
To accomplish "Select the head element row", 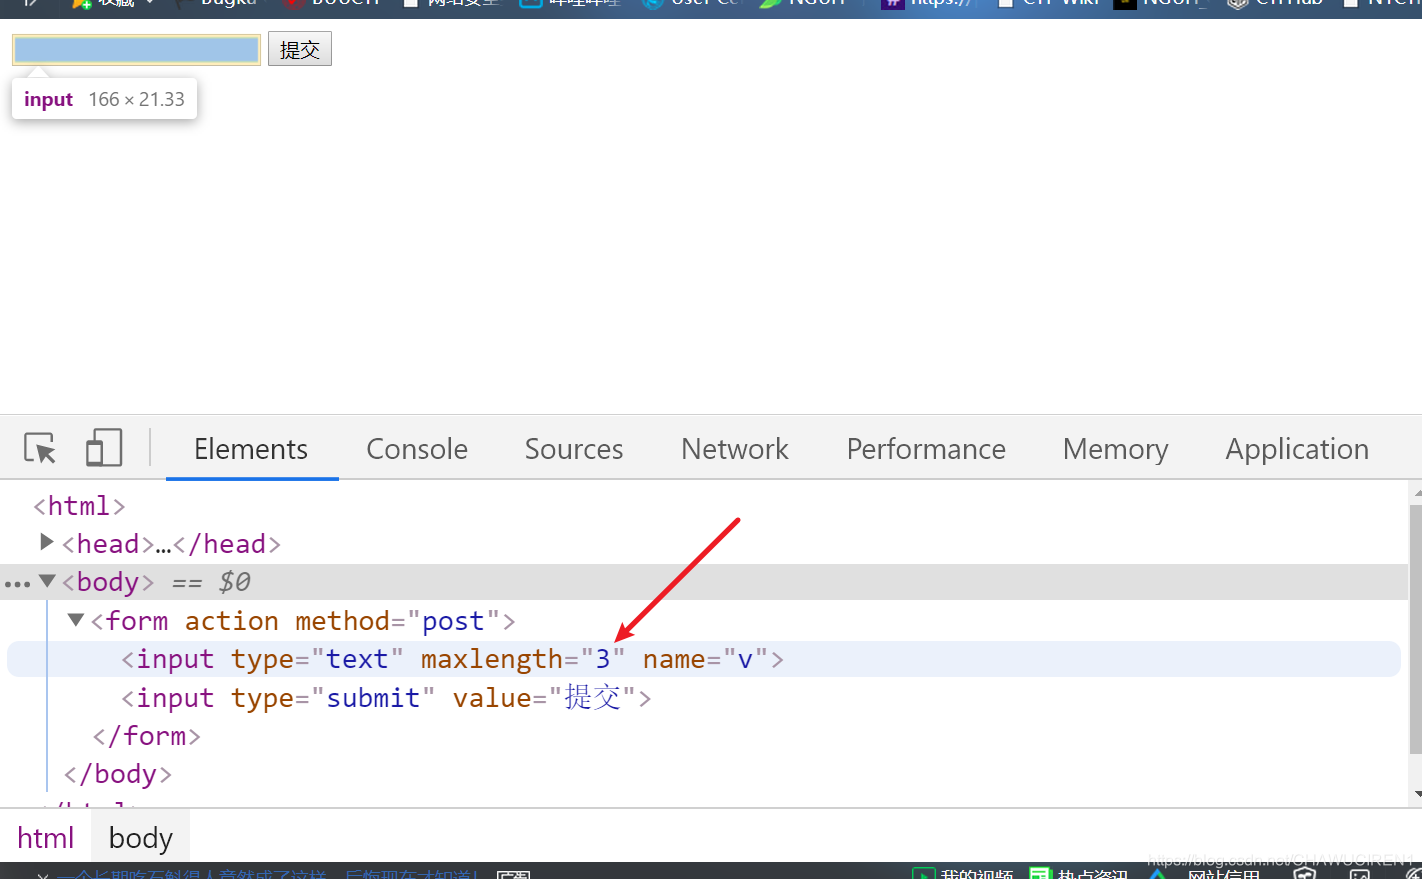I will coord(704,544).
